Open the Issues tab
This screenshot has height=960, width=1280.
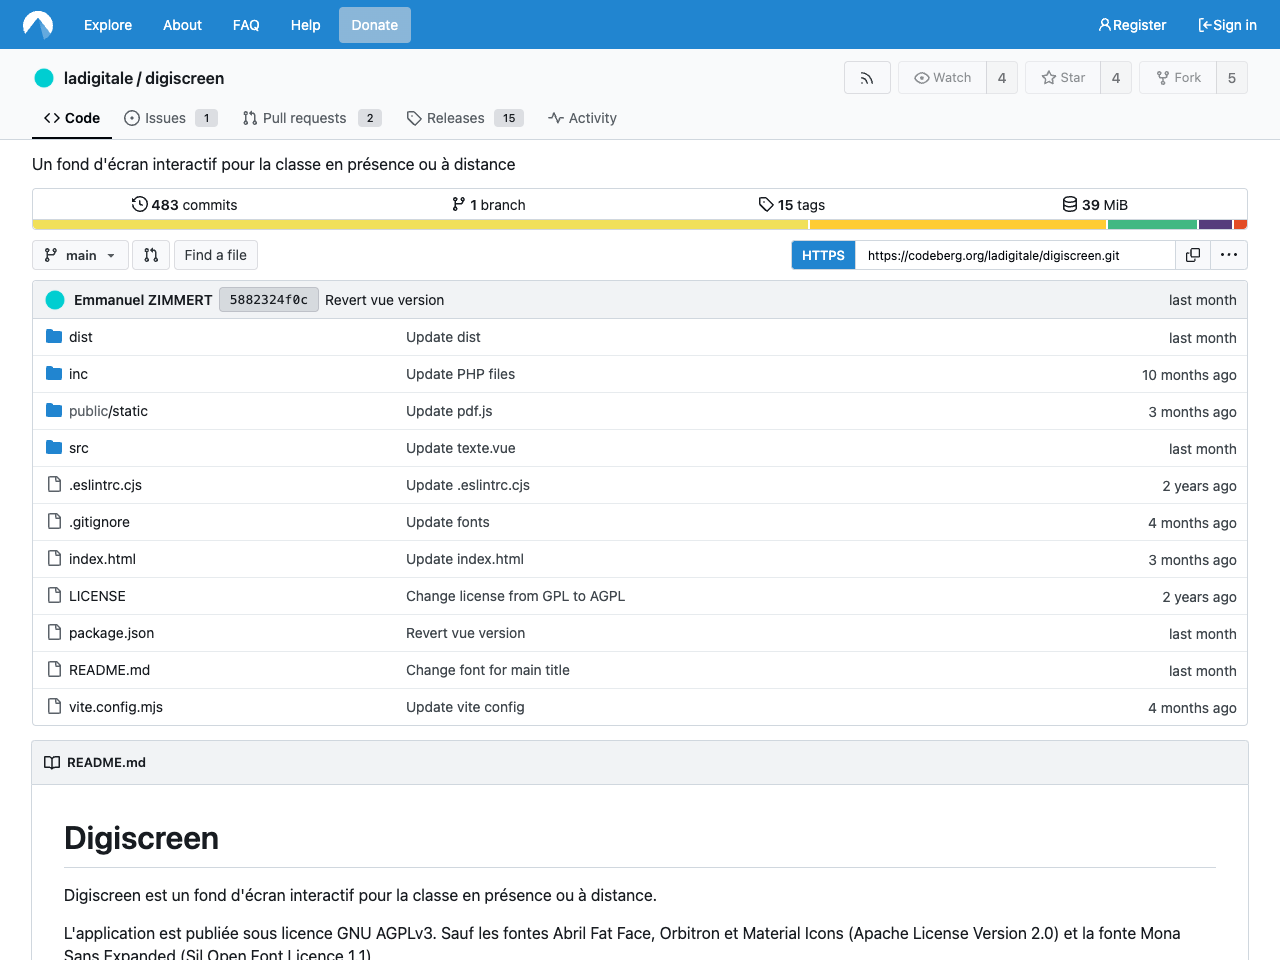click(170, 118)
